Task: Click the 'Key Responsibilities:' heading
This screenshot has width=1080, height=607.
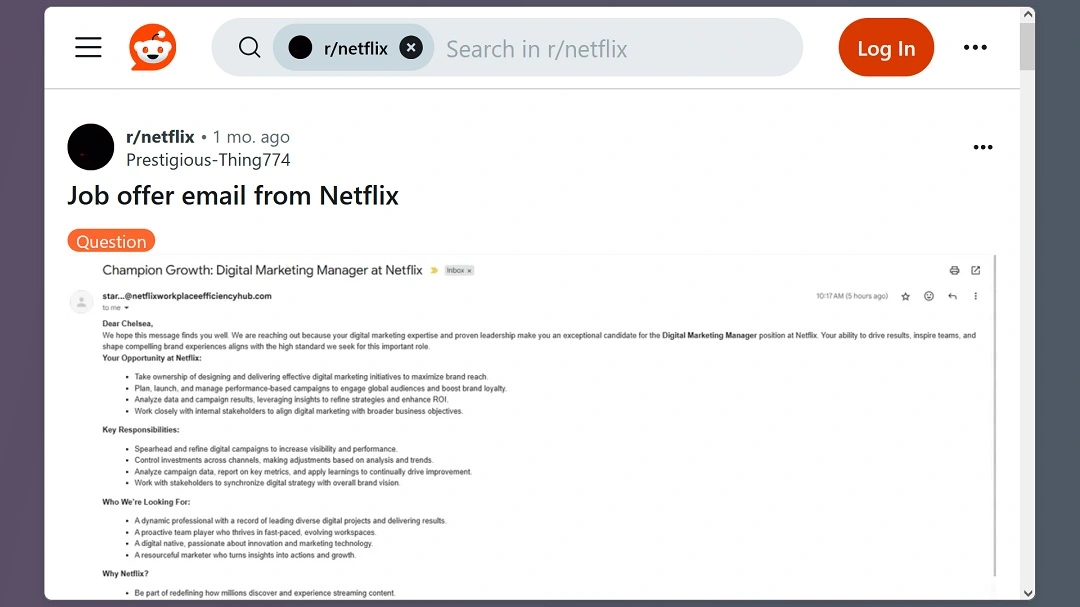Action: pos(141,430)
